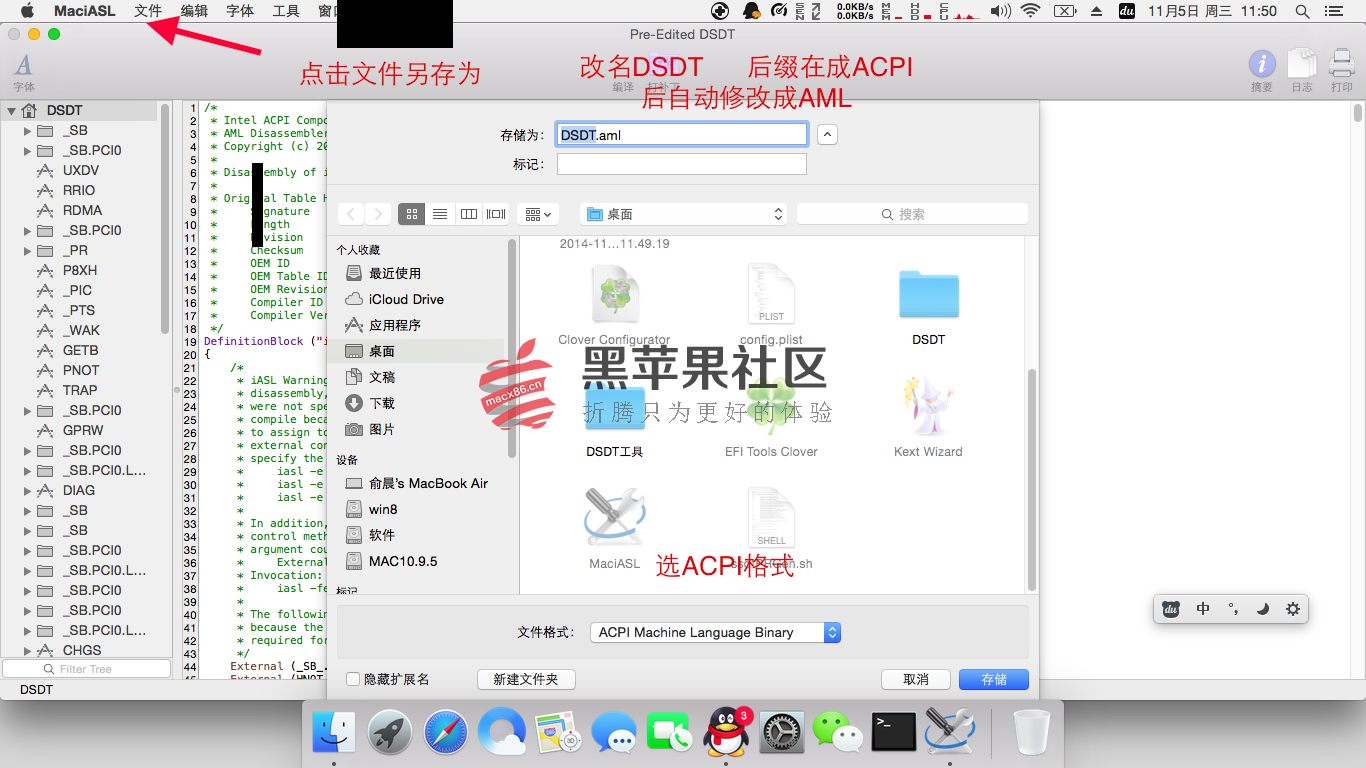Click the Wi-Fi status icon
Viewport: 1366px width, 768px height.
coord(1030,11)
